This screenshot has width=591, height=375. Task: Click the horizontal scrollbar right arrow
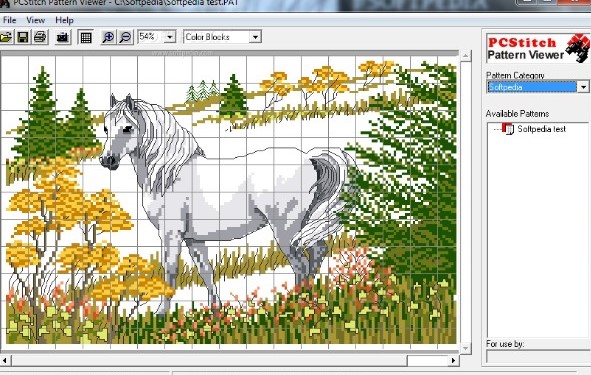[x=453, y=361]
